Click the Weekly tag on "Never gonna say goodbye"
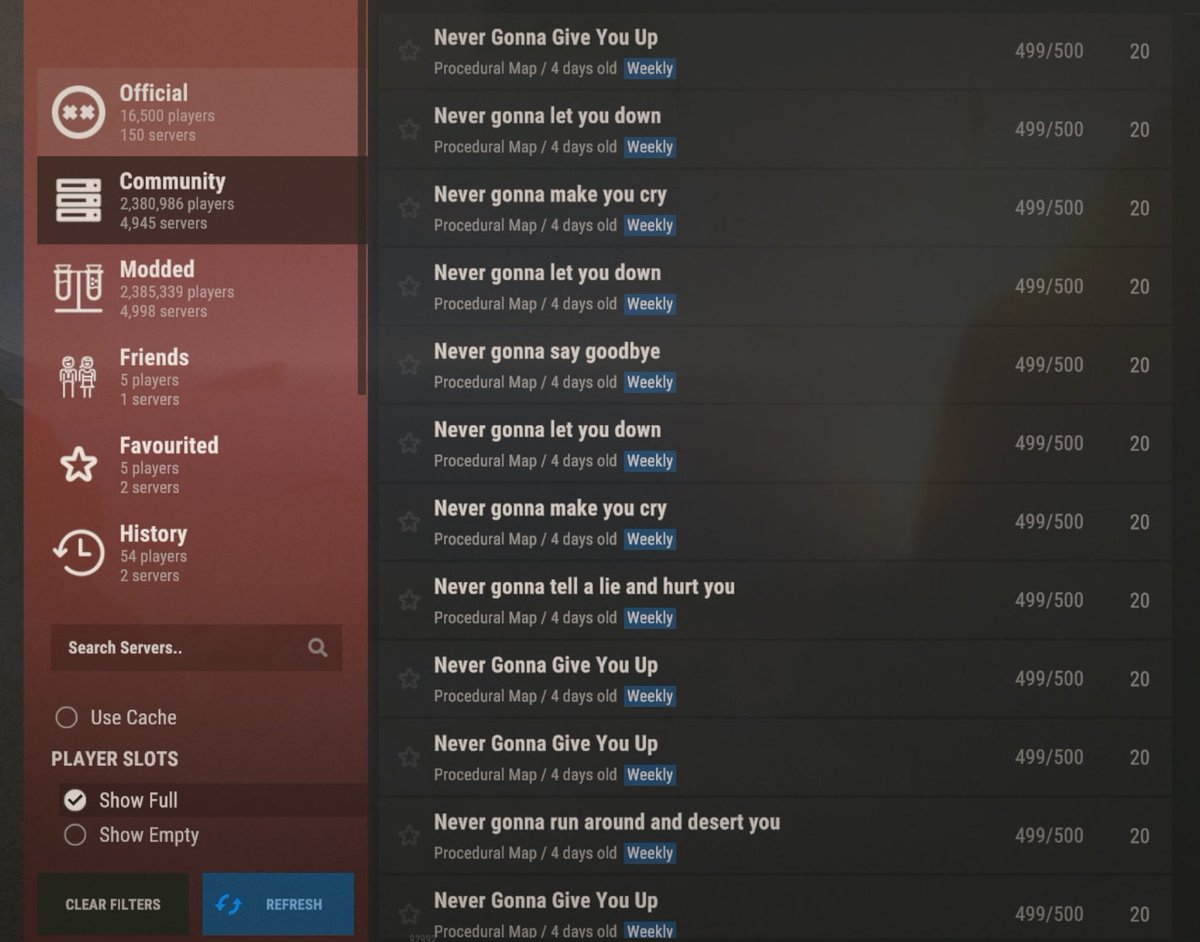The image size is (1200, 942). [x=650, y=382]
